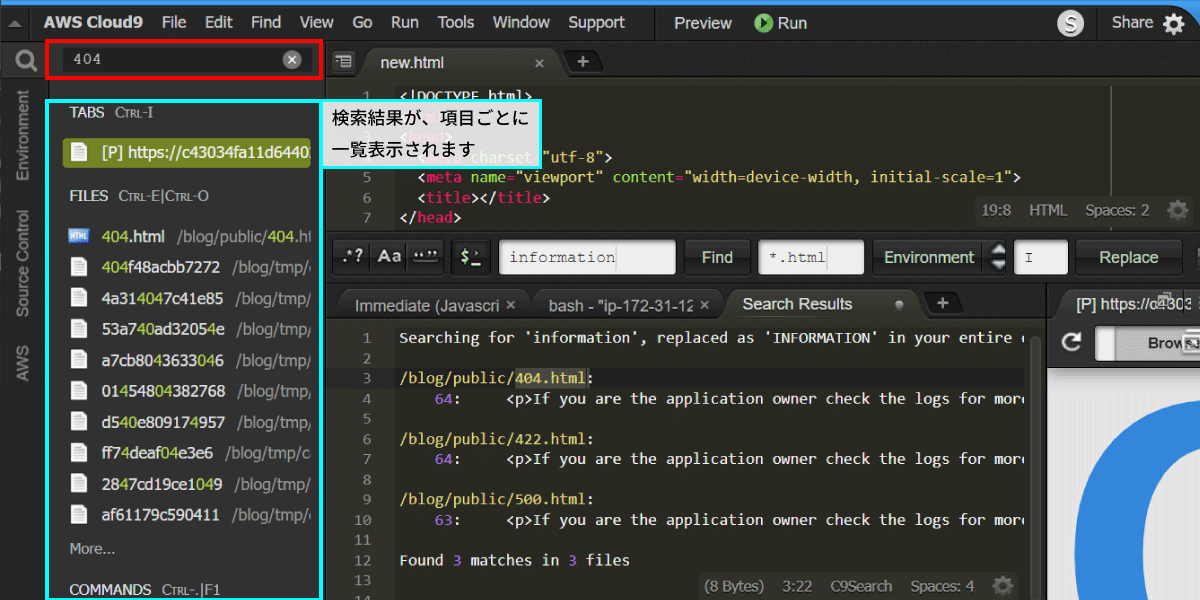Switch to the Search Results tab
1200x600 pixels.
click(797, 304)
